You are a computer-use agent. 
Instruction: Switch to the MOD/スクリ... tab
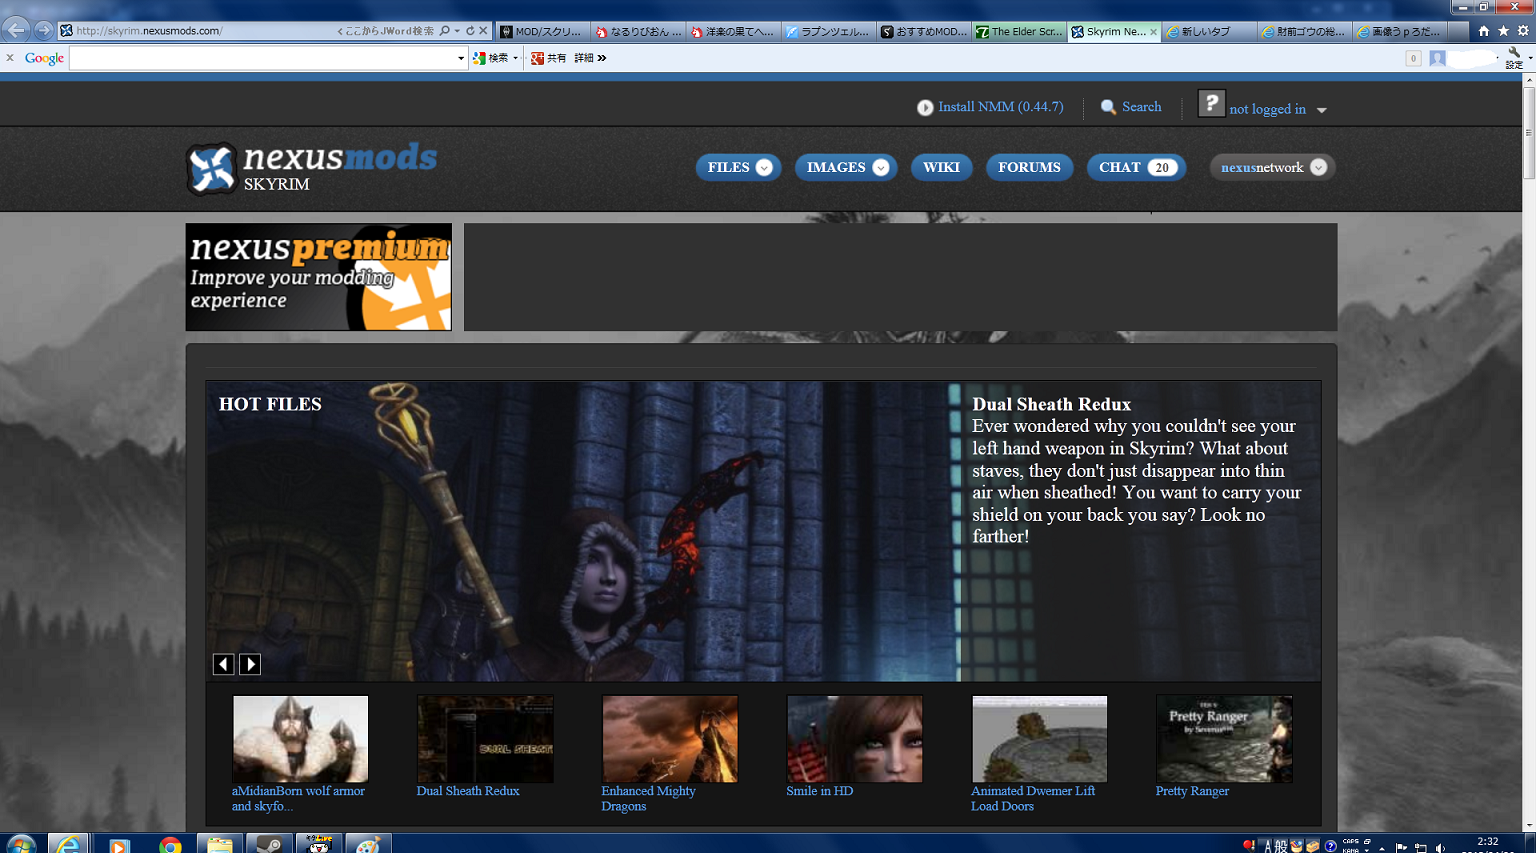(544, 31)
